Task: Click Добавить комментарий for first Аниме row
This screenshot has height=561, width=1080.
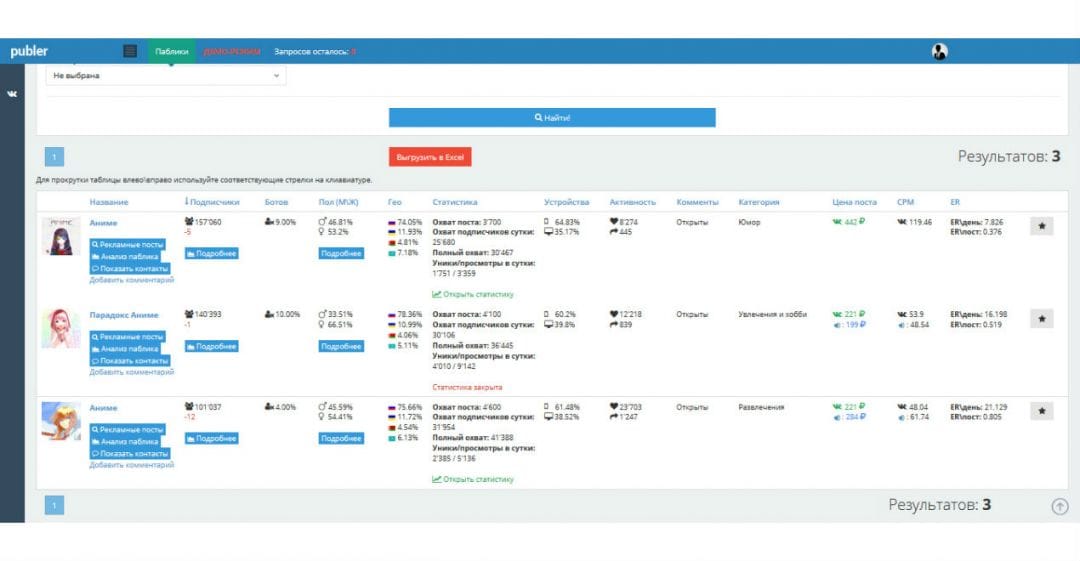Action: tap(132, 280)
